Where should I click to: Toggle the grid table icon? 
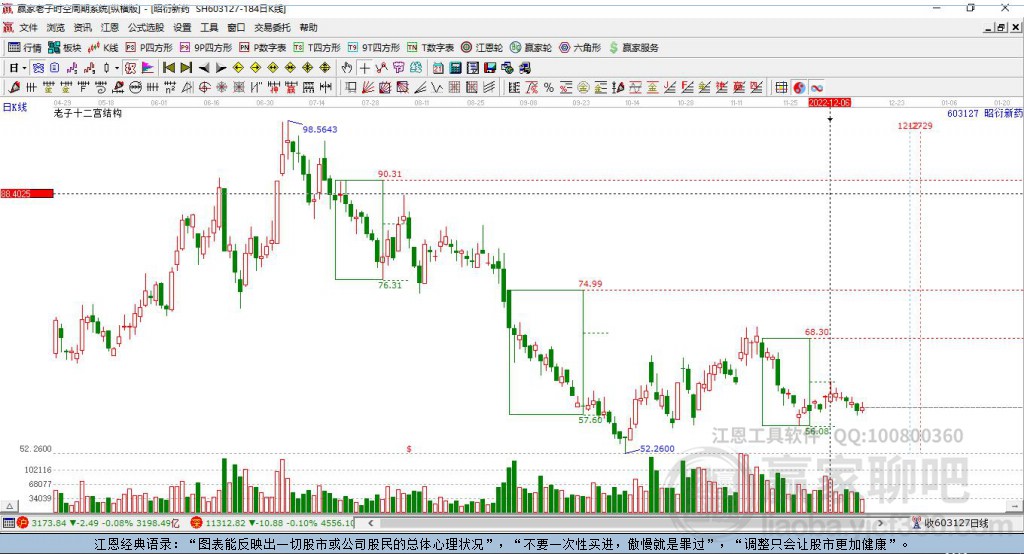(x=782, y=88)
